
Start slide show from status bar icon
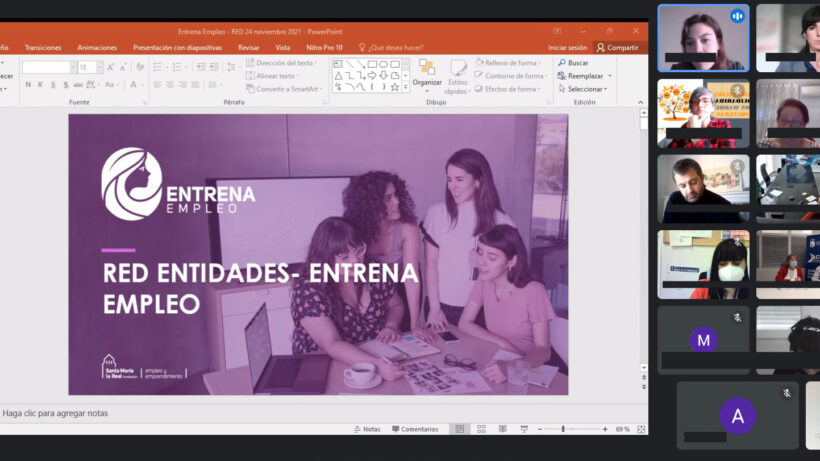point(524,429)
